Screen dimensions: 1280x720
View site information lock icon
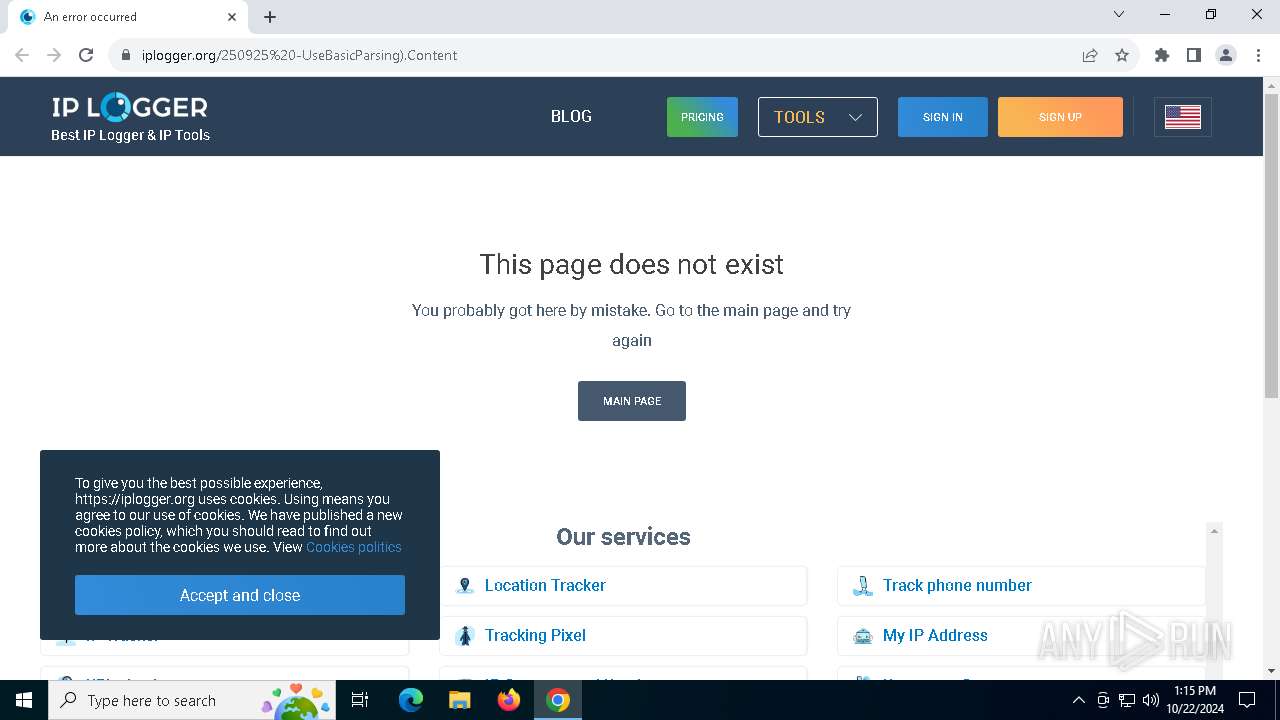pos(125,55)
